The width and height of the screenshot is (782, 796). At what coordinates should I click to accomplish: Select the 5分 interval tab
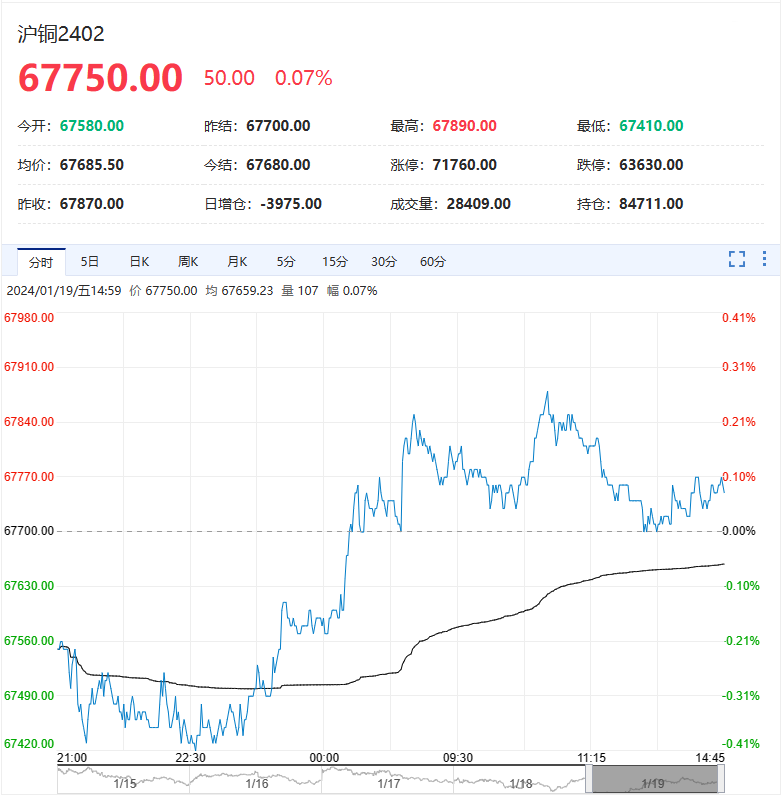click(286, 261)
